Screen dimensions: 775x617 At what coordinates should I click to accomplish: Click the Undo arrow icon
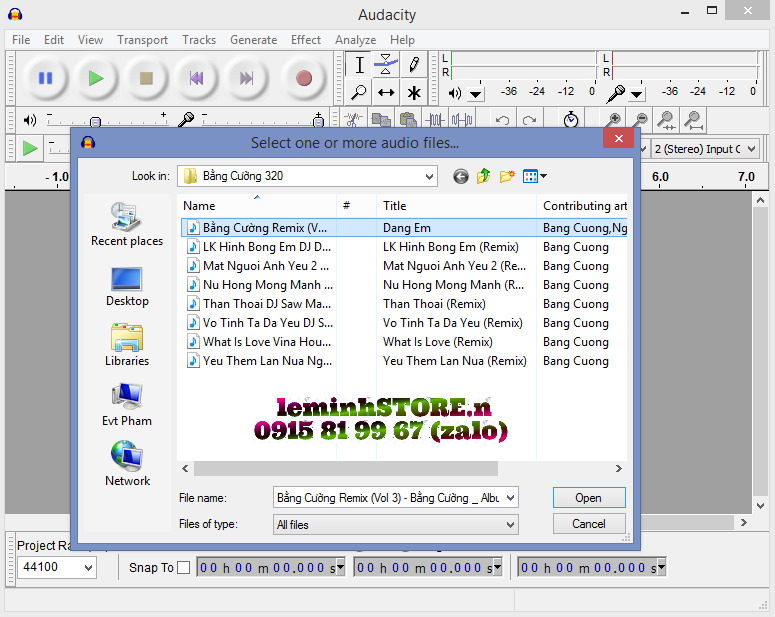(502, 120)
